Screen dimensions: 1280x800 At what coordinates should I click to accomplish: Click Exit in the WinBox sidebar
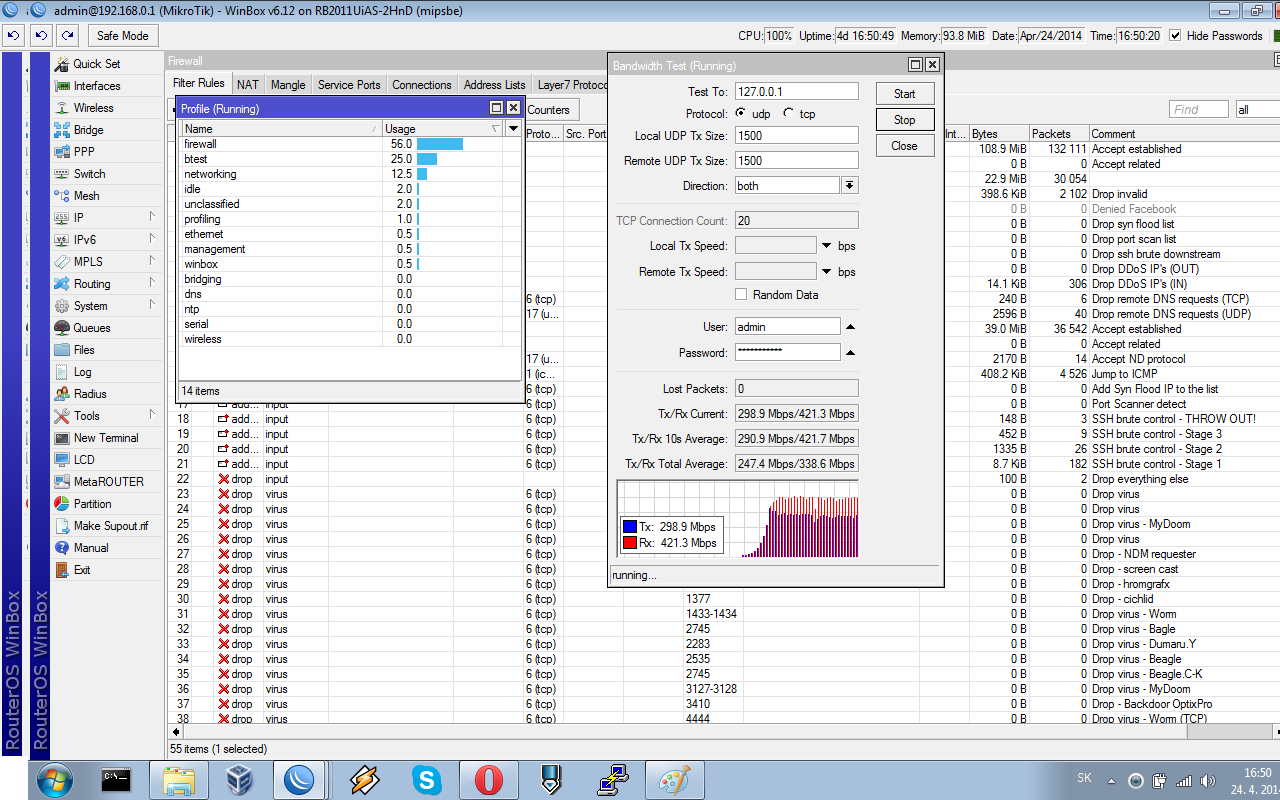tap(82, 570)
